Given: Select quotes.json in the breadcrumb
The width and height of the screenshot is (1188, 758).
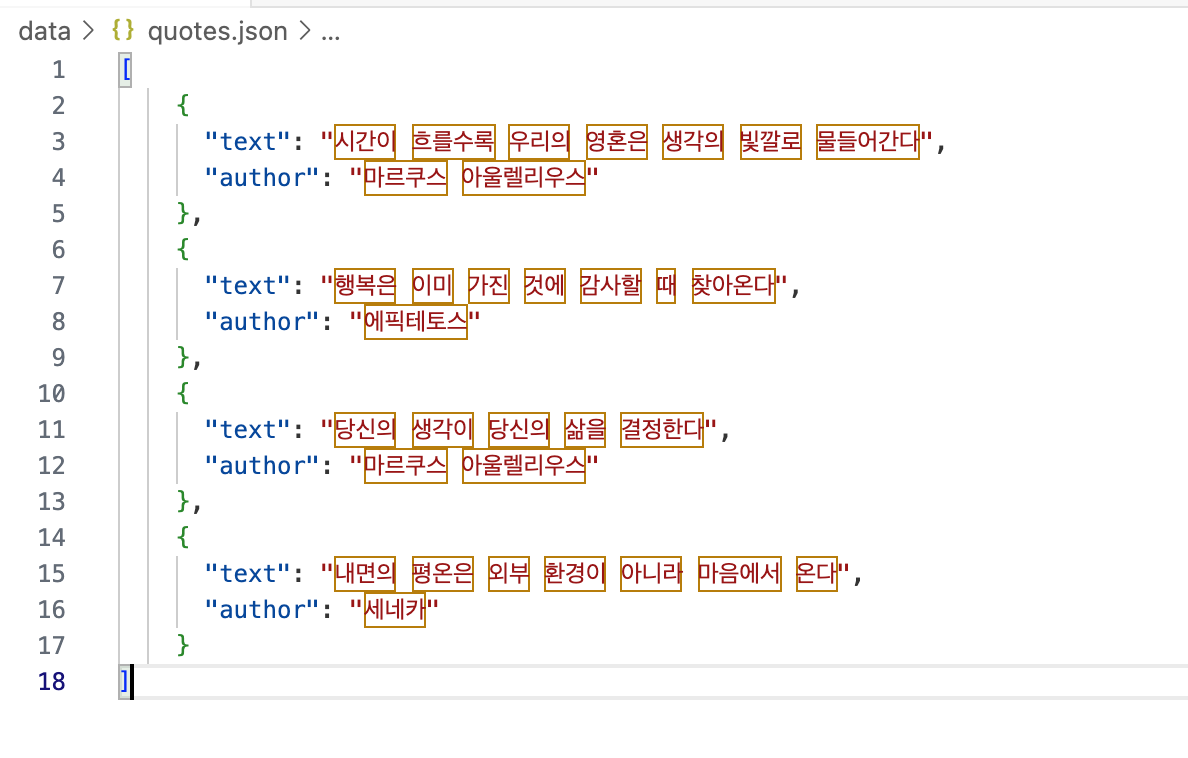Looking at the screenshot, I should [x=217, y=31].
